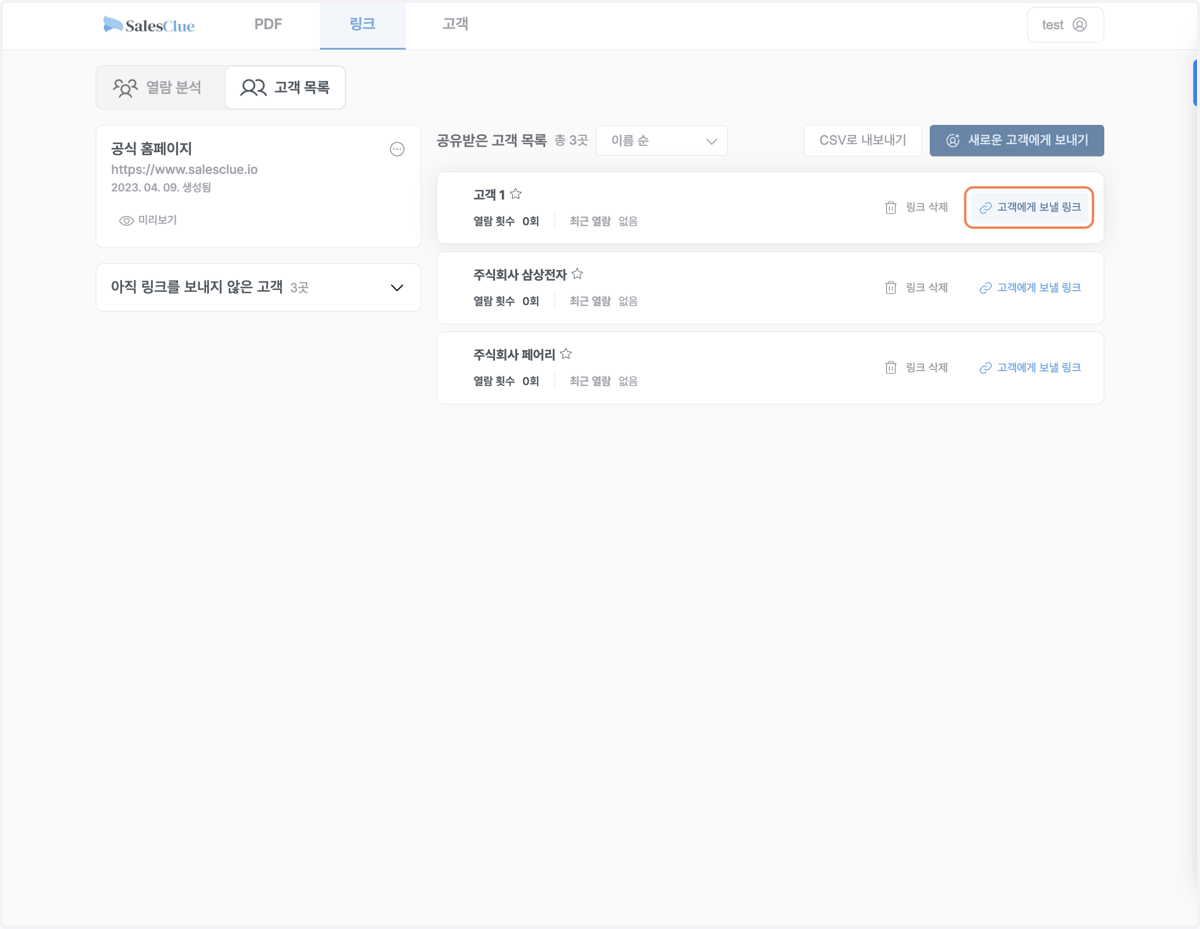
Task: Click link chain icon in 고객 1 row
Action: (985, 208)
